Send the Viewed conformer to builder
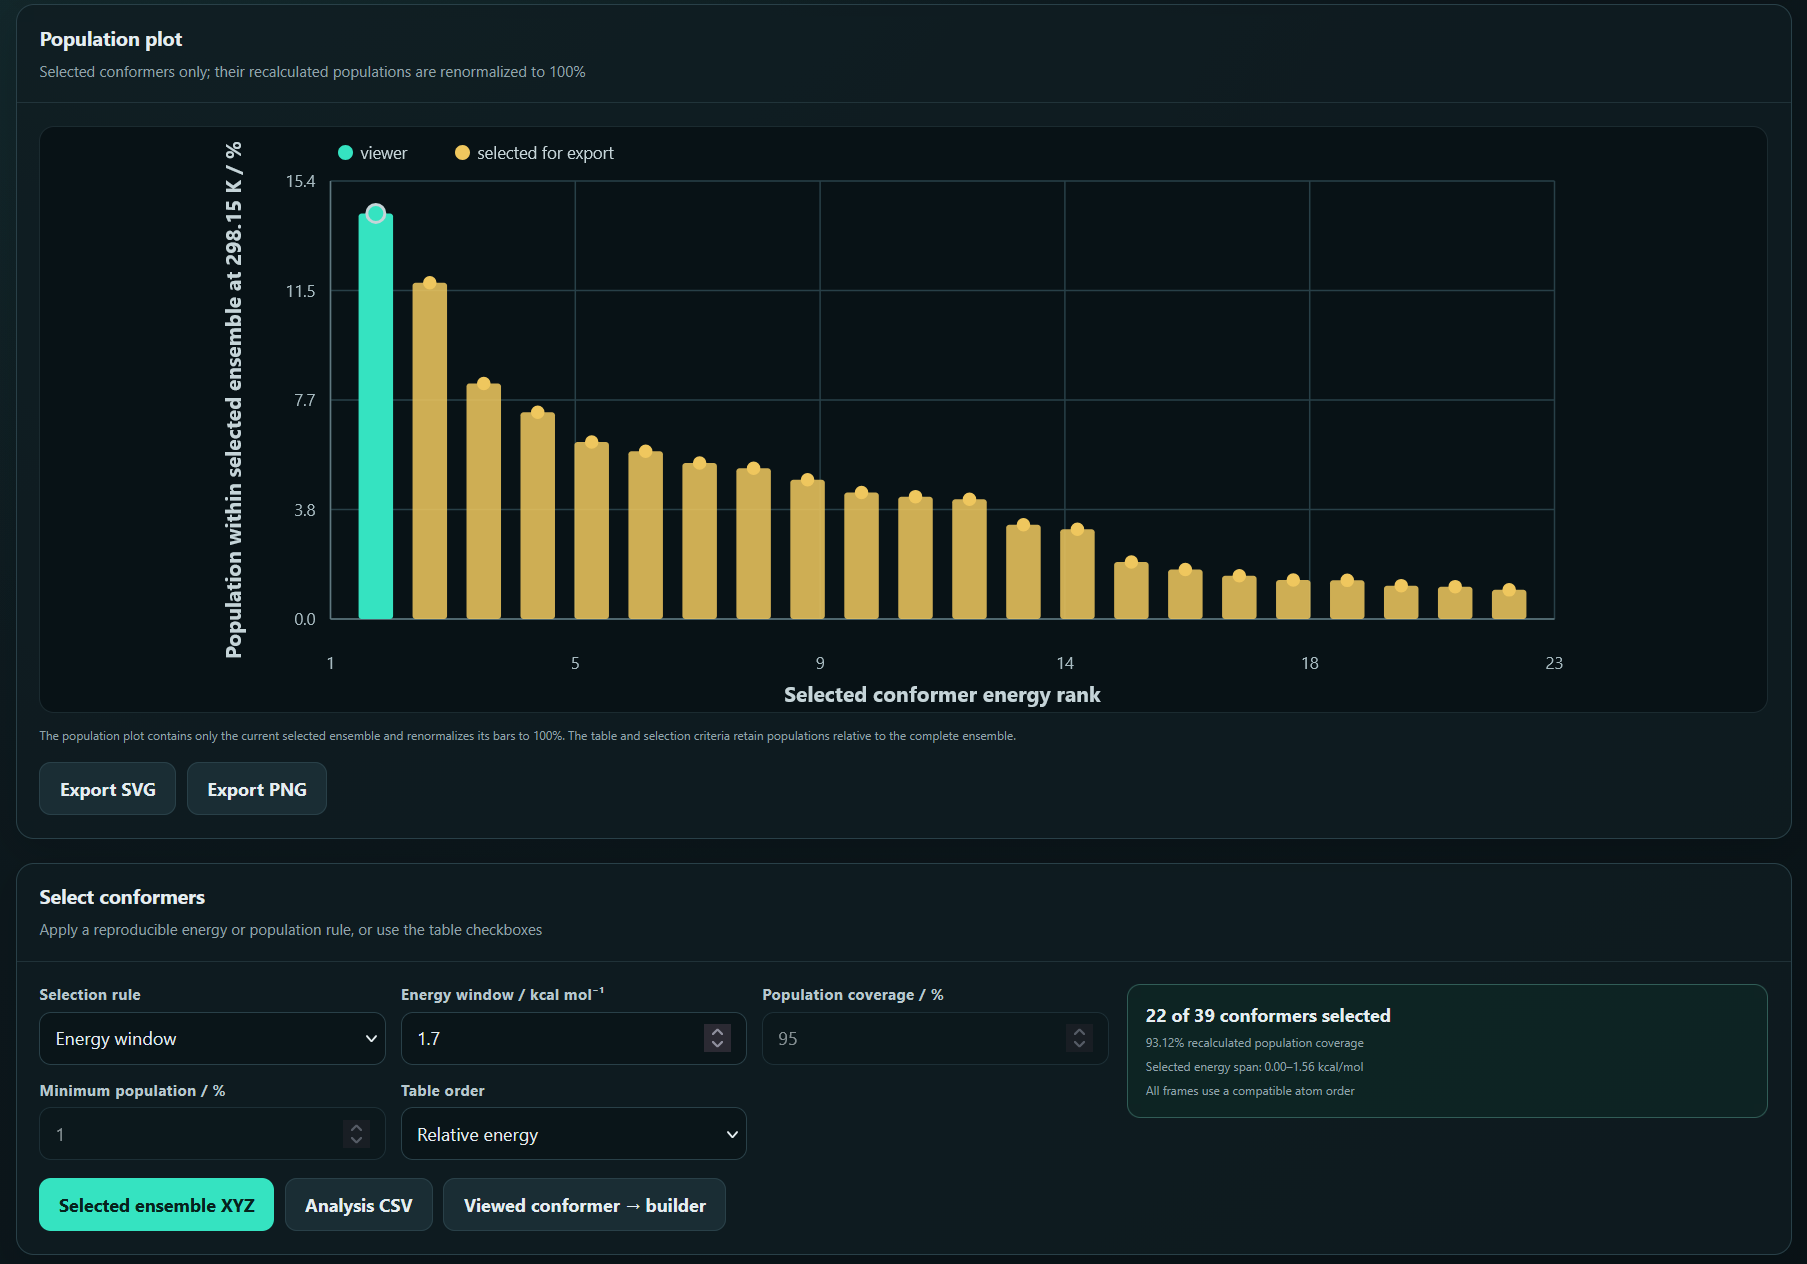The image size is (1807, 1264). [x=584, y=1205]
